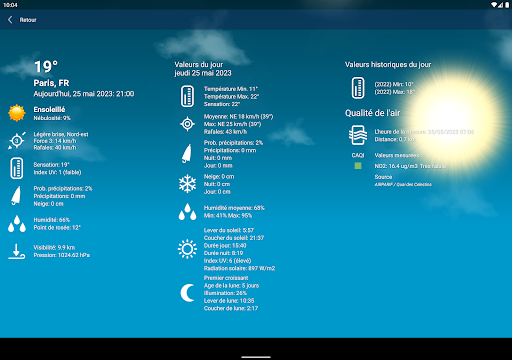Tap the Qualité de l'air heading
Screen dimensions: 512x360
[x=373, y=113]
